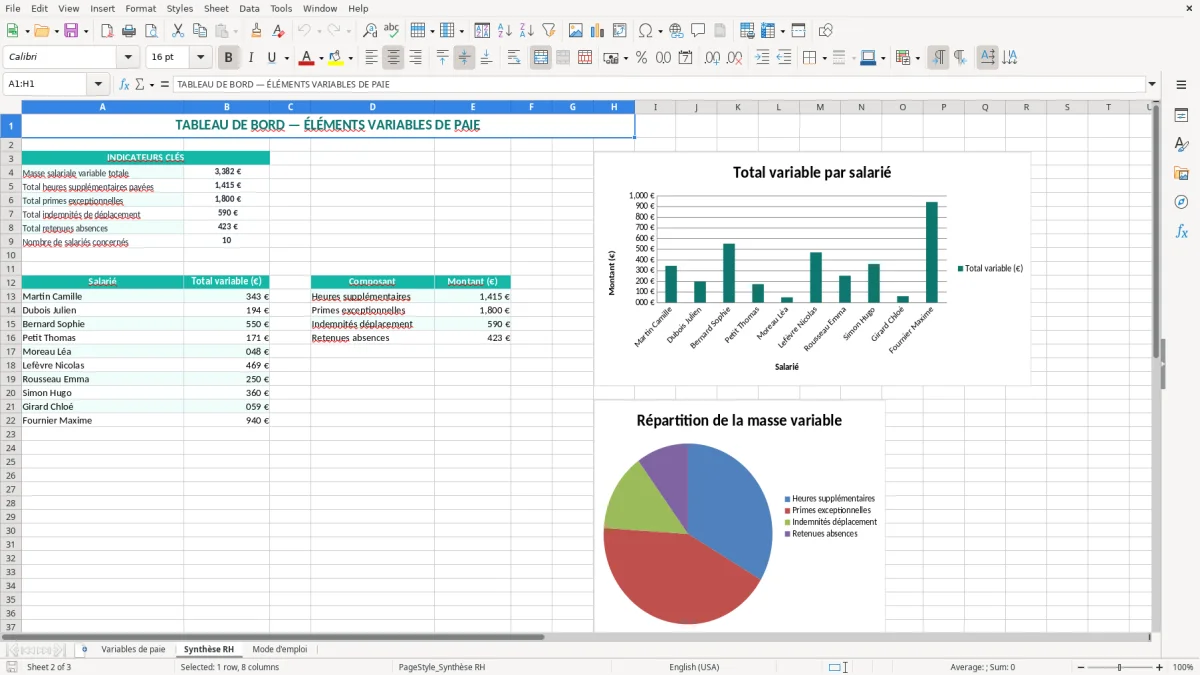
Task: Expand the Name Box dropdown
Action: coord(98,84)
